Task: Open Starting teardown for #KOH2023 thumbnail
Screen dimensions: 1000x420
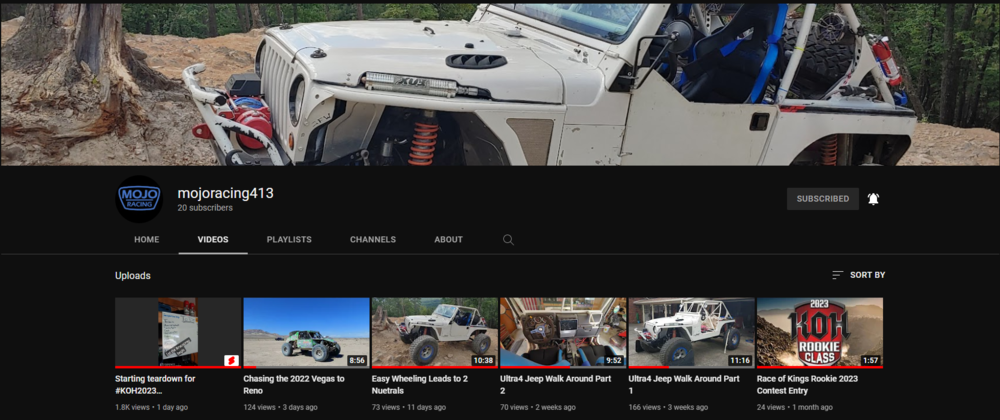Action: [178, 332]
